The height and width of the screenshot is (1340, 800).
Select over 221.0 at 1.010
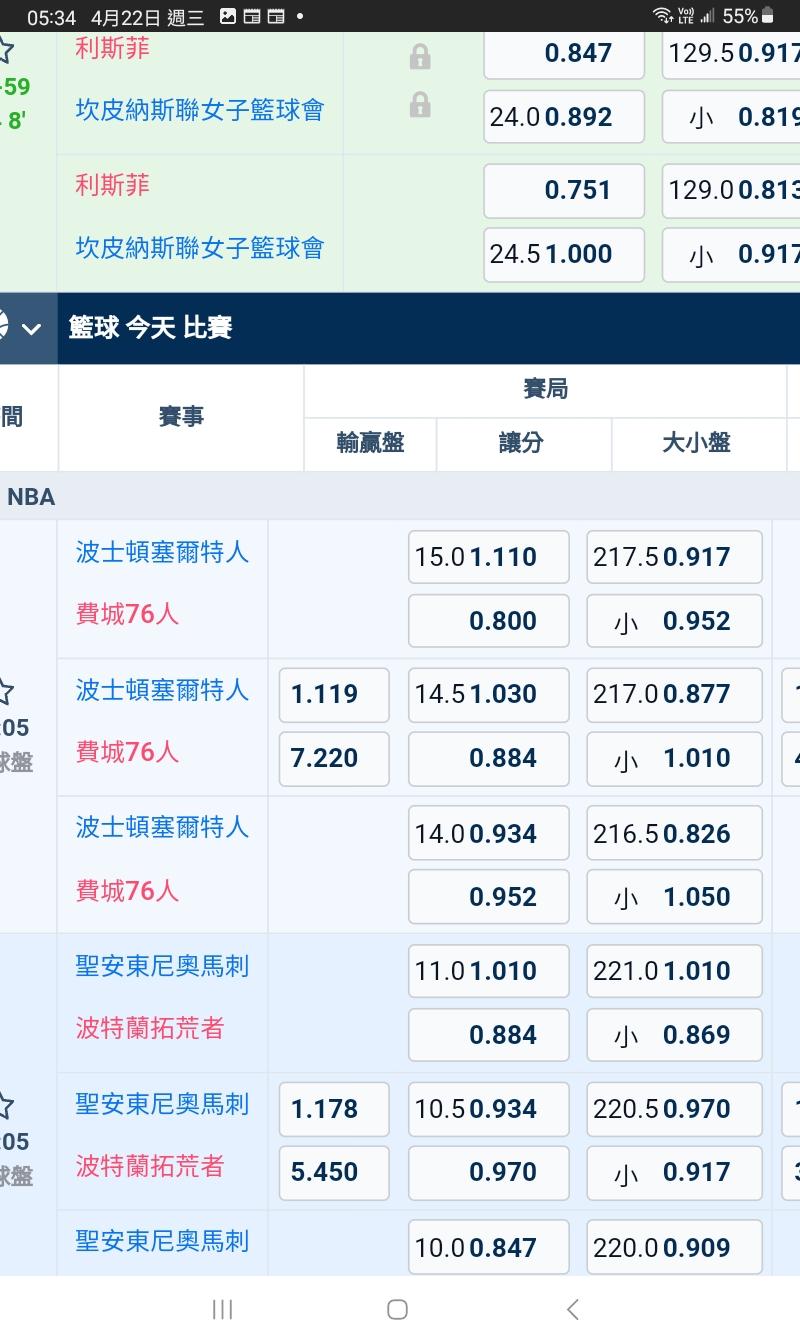(675, 970)
